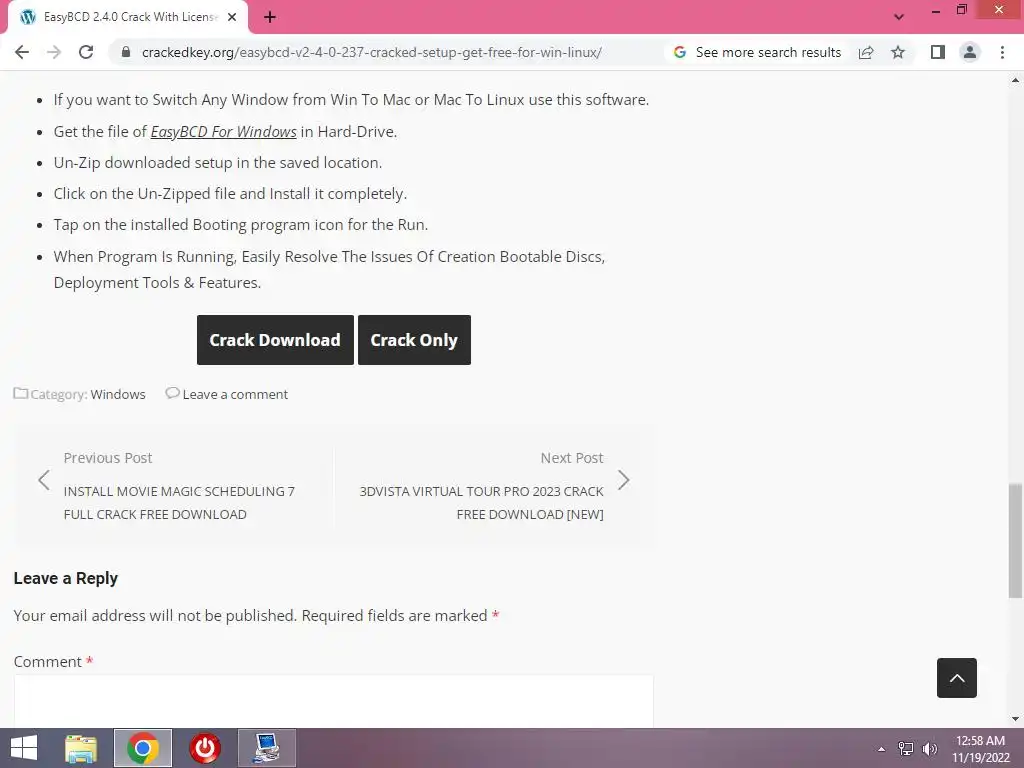Open Install Movie Magic Scheduling 7 post

[x=179, y=503]
